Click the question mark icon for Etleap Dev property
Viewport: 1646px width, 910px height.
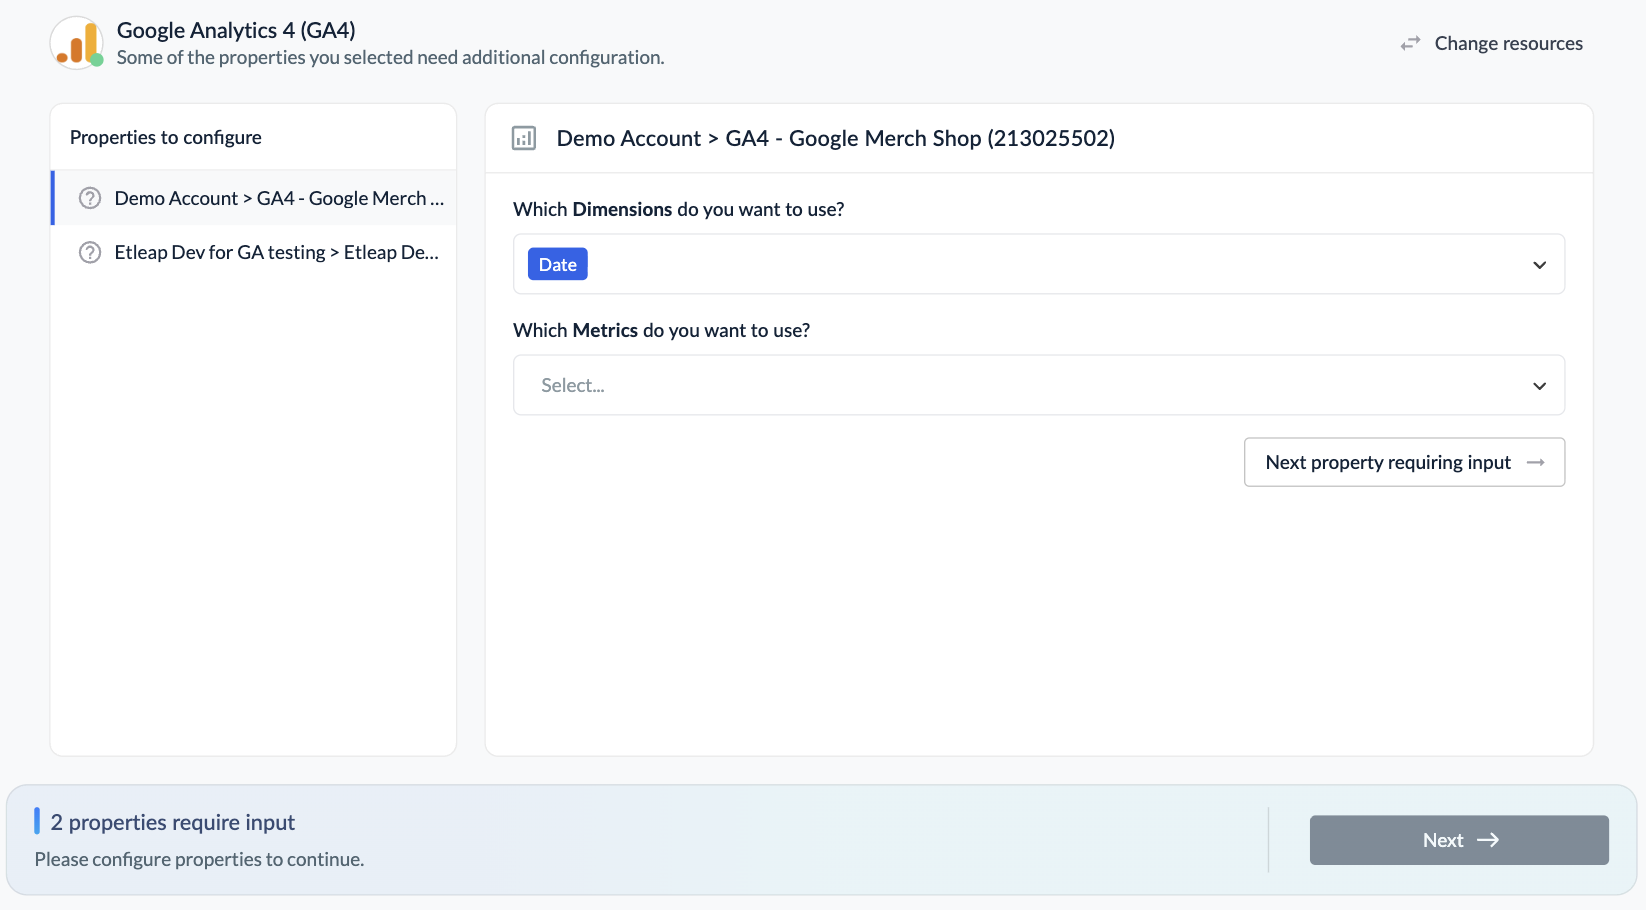(90, 252)
